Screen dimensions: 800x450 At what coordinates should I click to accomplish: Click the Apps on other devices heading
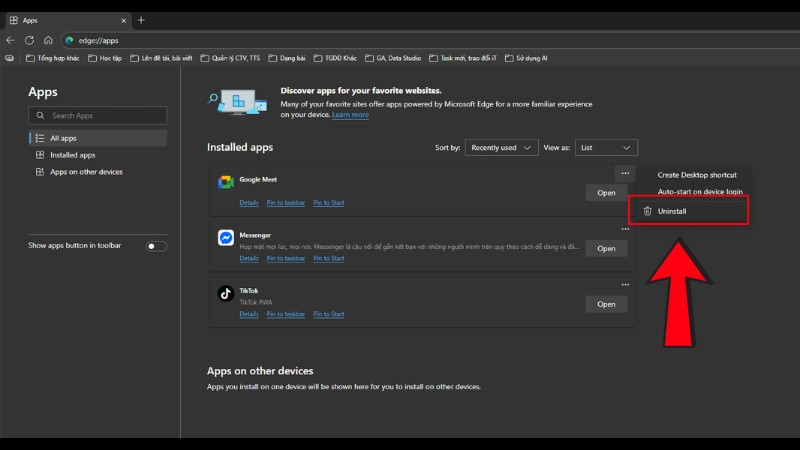(260, 371)
